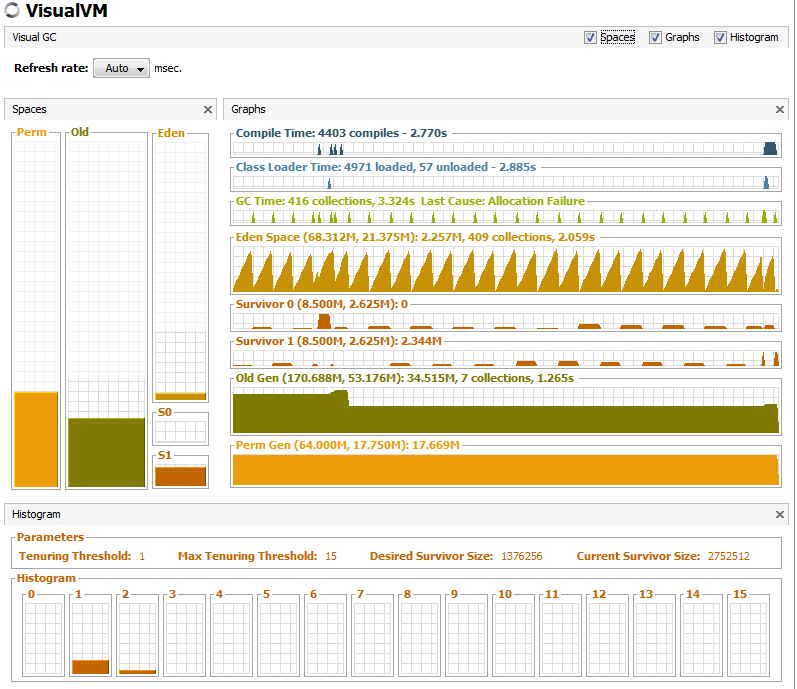Close the Spaces panel
Image resolution: width=797 pixels, height=689 pixels.
(x=207, y=109)
